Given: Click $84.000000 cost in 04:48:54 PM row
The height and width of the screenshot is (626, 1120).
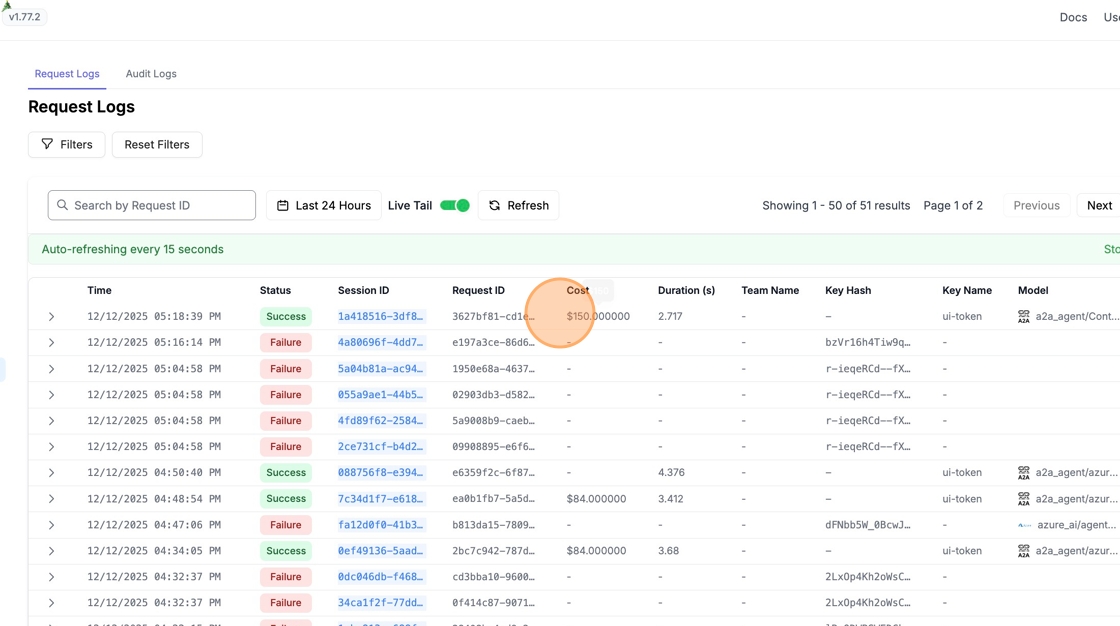Looking at the screenshot, I should [596, 499].
